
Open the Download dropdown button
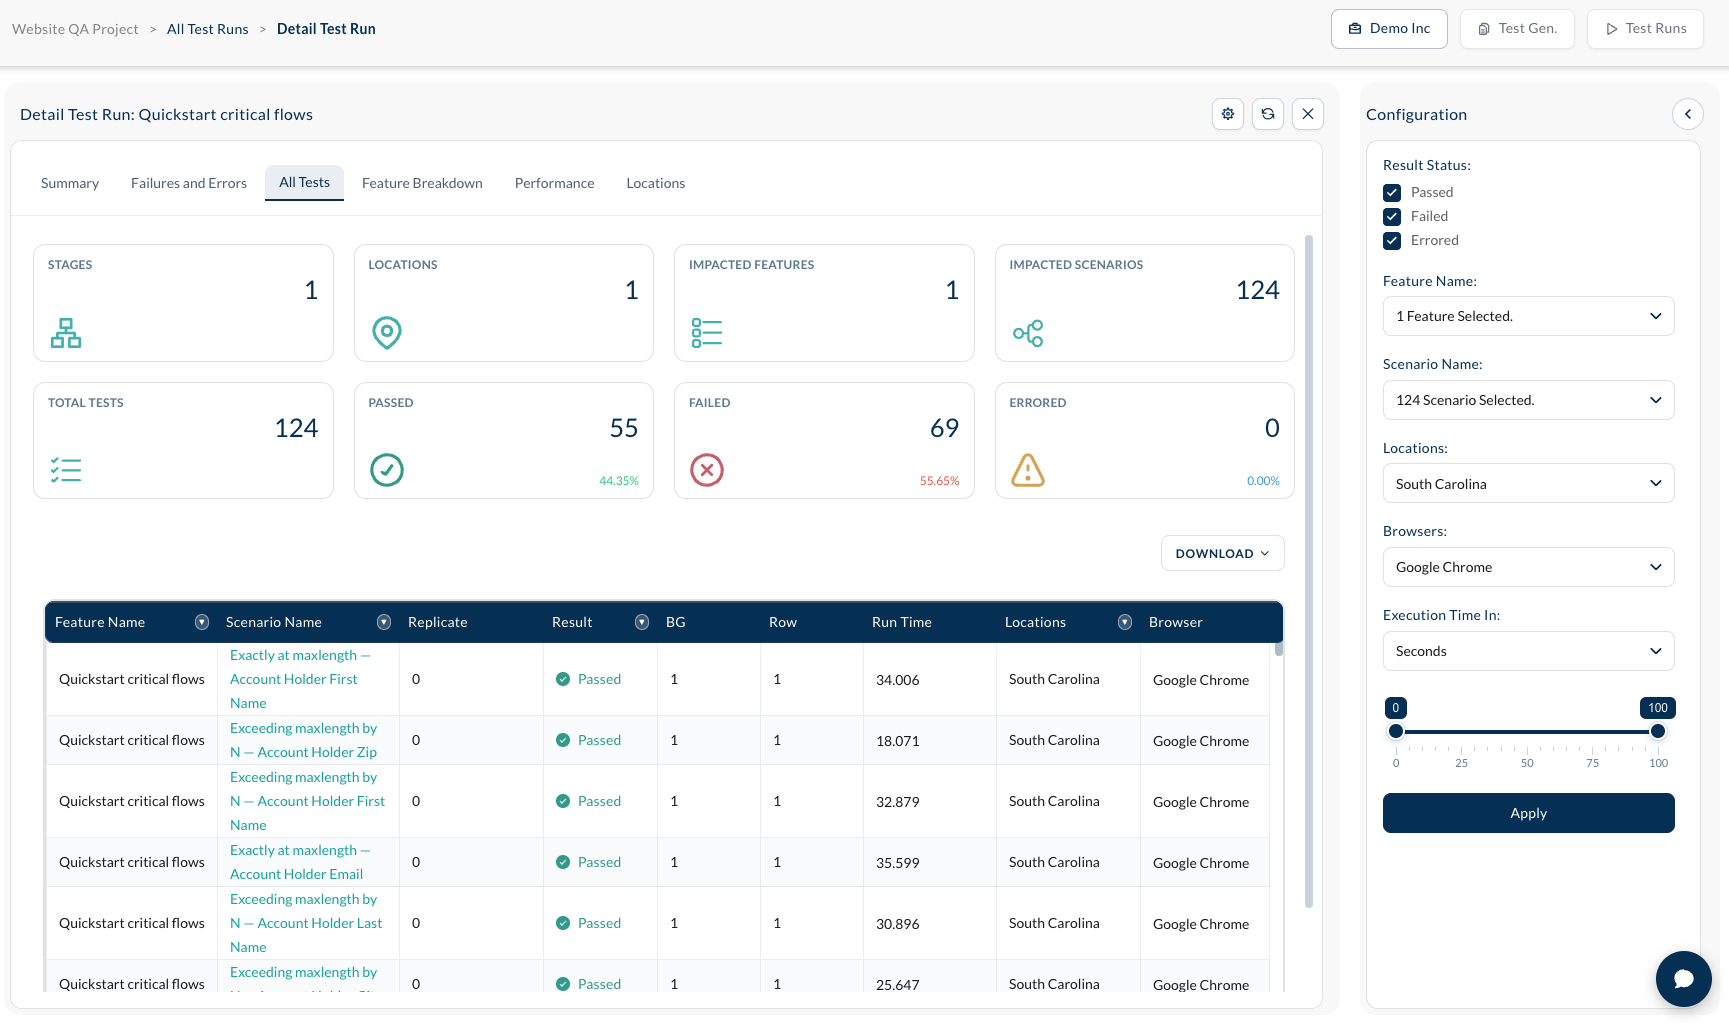[1222, 553]
